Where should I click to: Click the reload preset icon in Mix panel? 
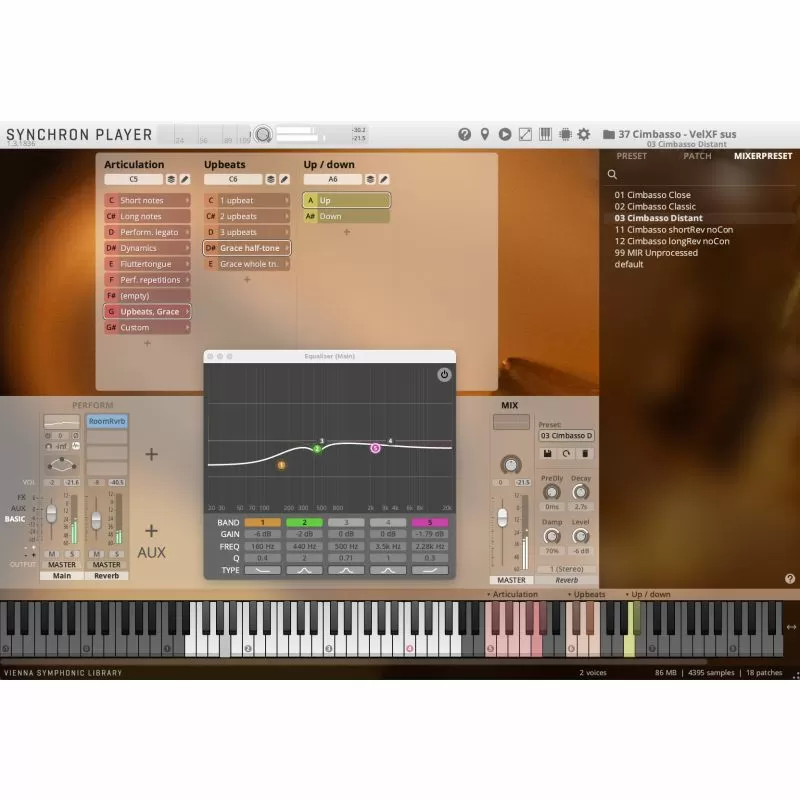coord(567,453)
